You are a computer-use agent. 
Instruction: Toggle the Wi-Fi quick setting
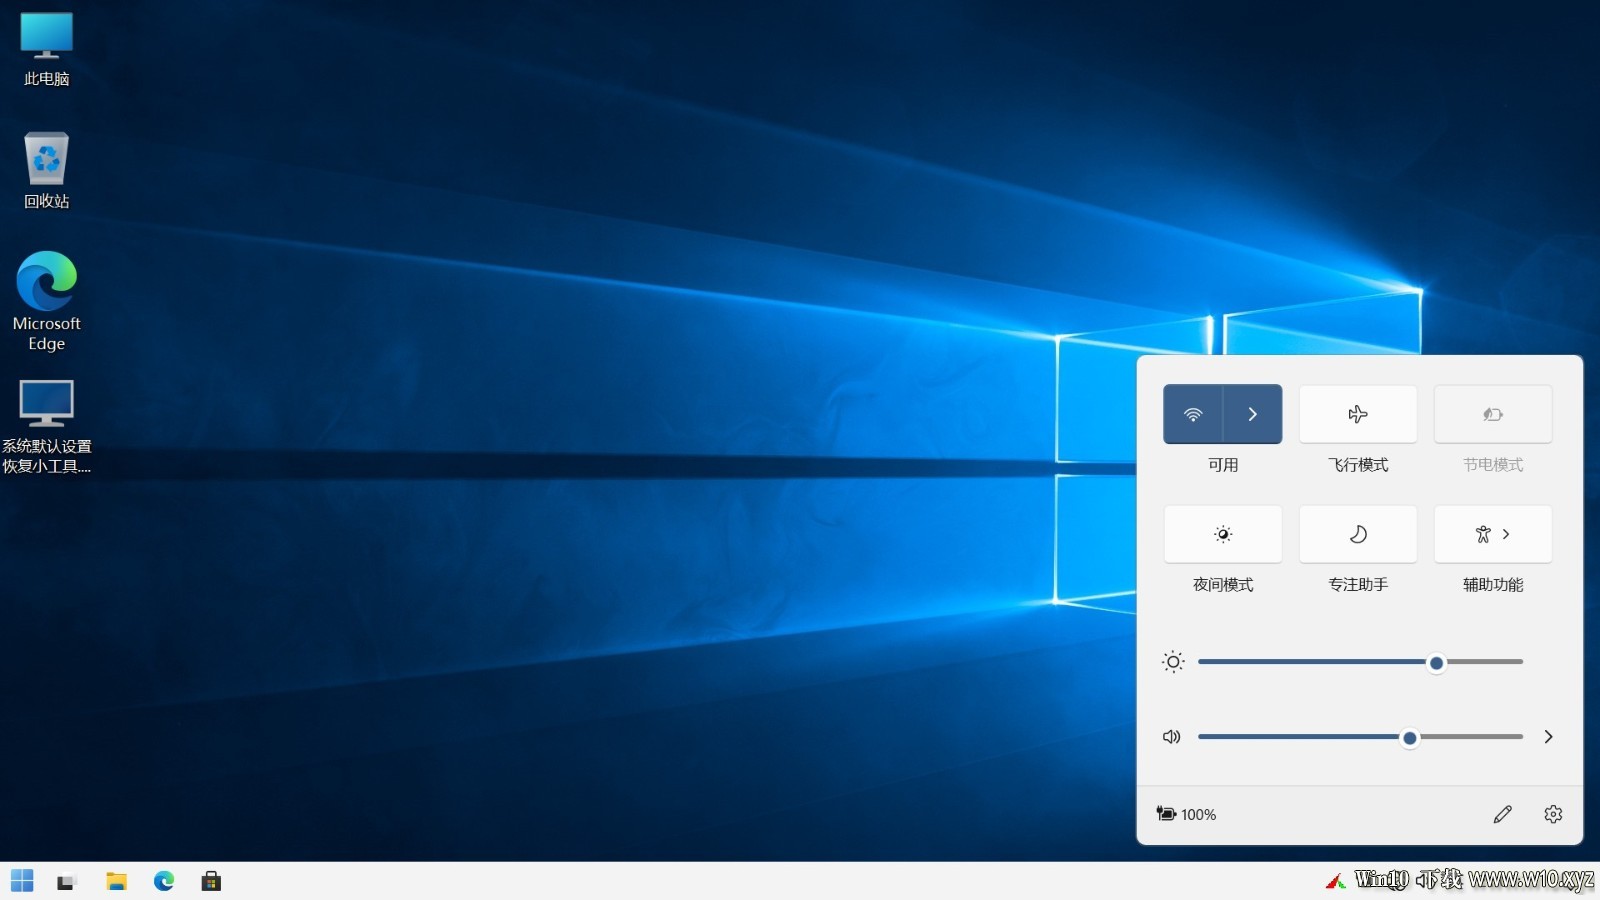point(1193,414)
